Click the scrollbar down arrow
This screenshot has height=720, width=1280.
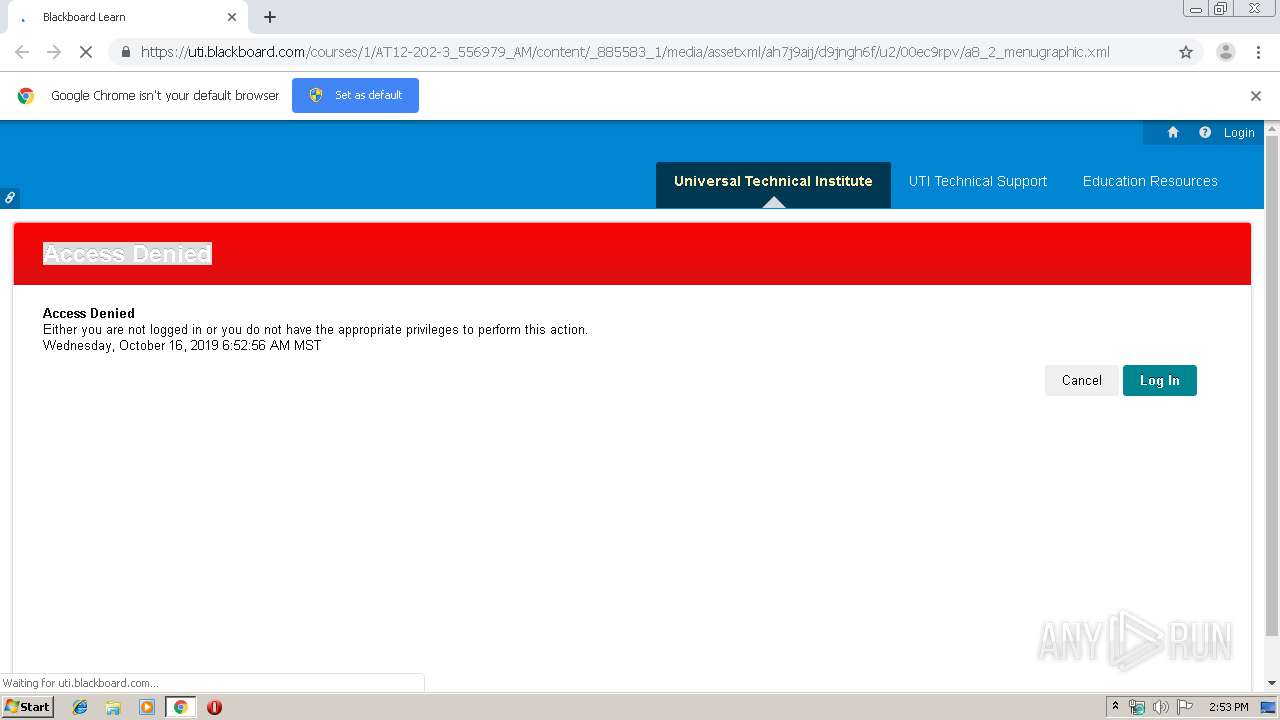[1272, 683]
